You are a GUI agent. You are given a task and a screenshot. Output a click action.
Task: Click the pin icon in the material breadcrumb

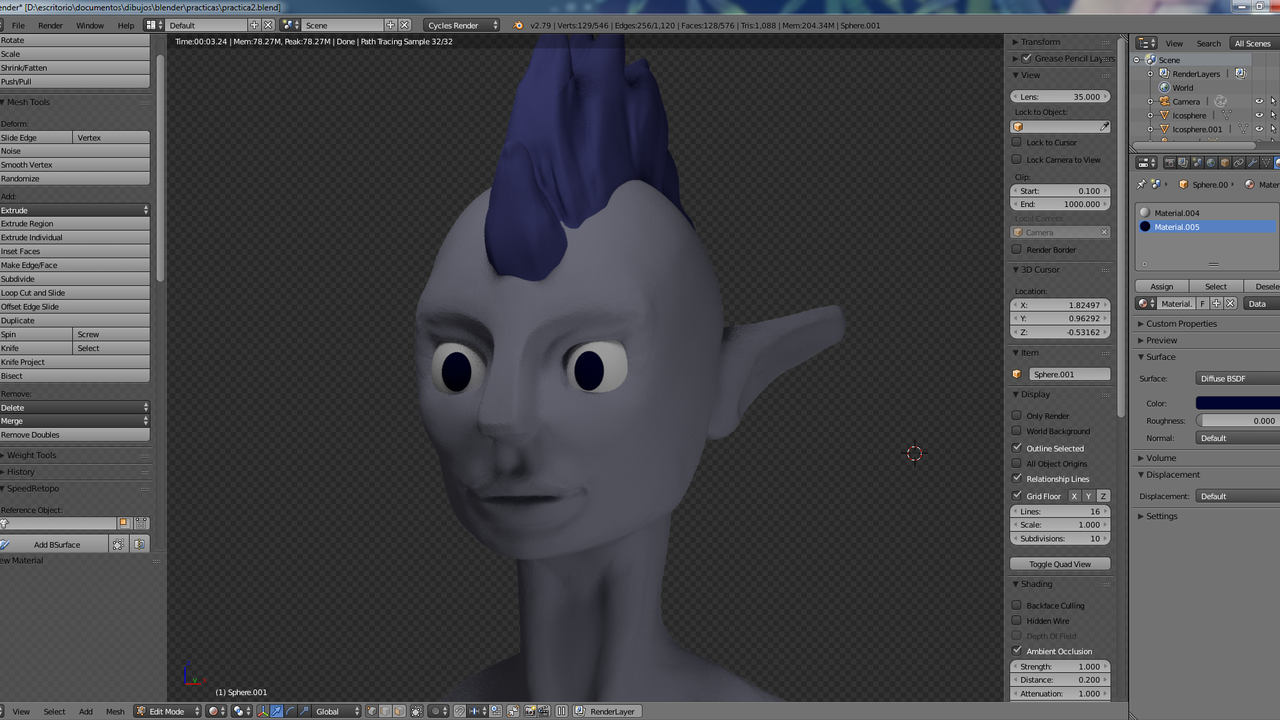click(x=1140, y=184)
